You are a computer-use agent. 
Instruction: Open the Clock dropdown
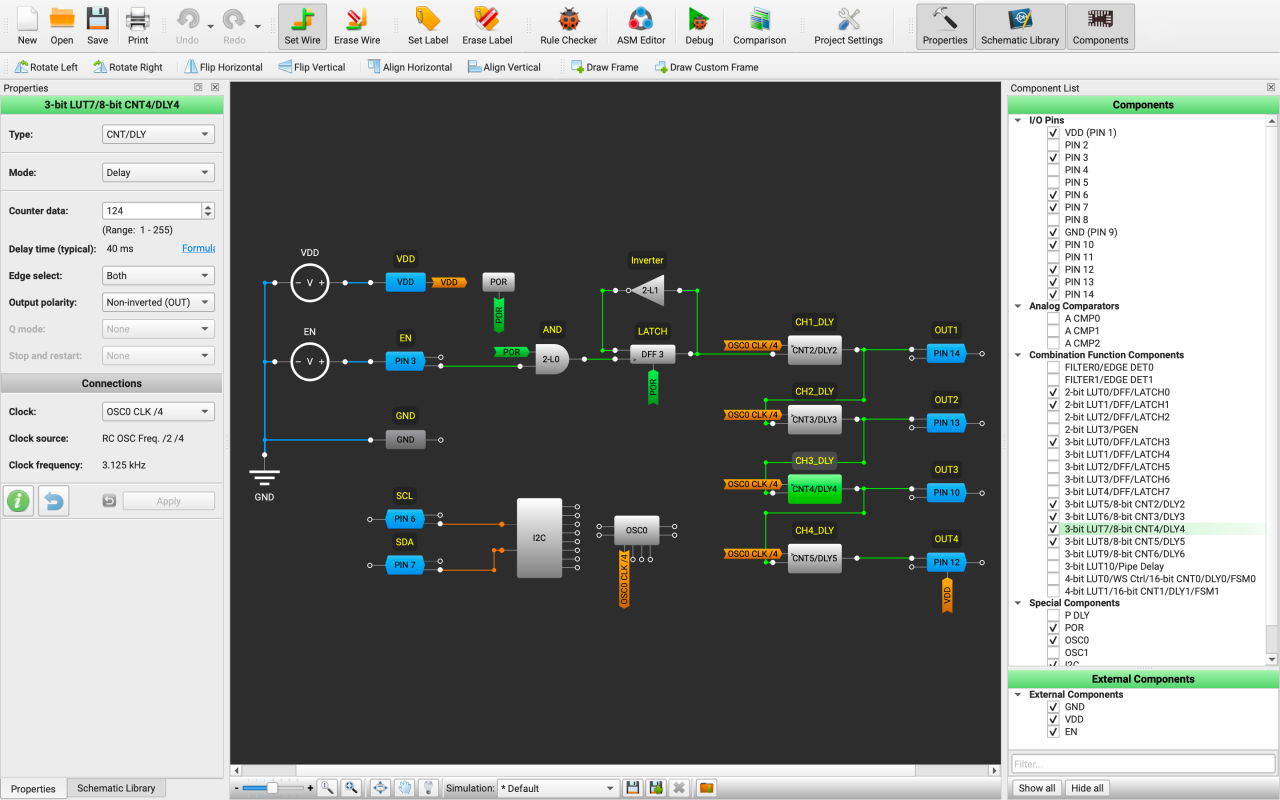[x=158, y=411]
